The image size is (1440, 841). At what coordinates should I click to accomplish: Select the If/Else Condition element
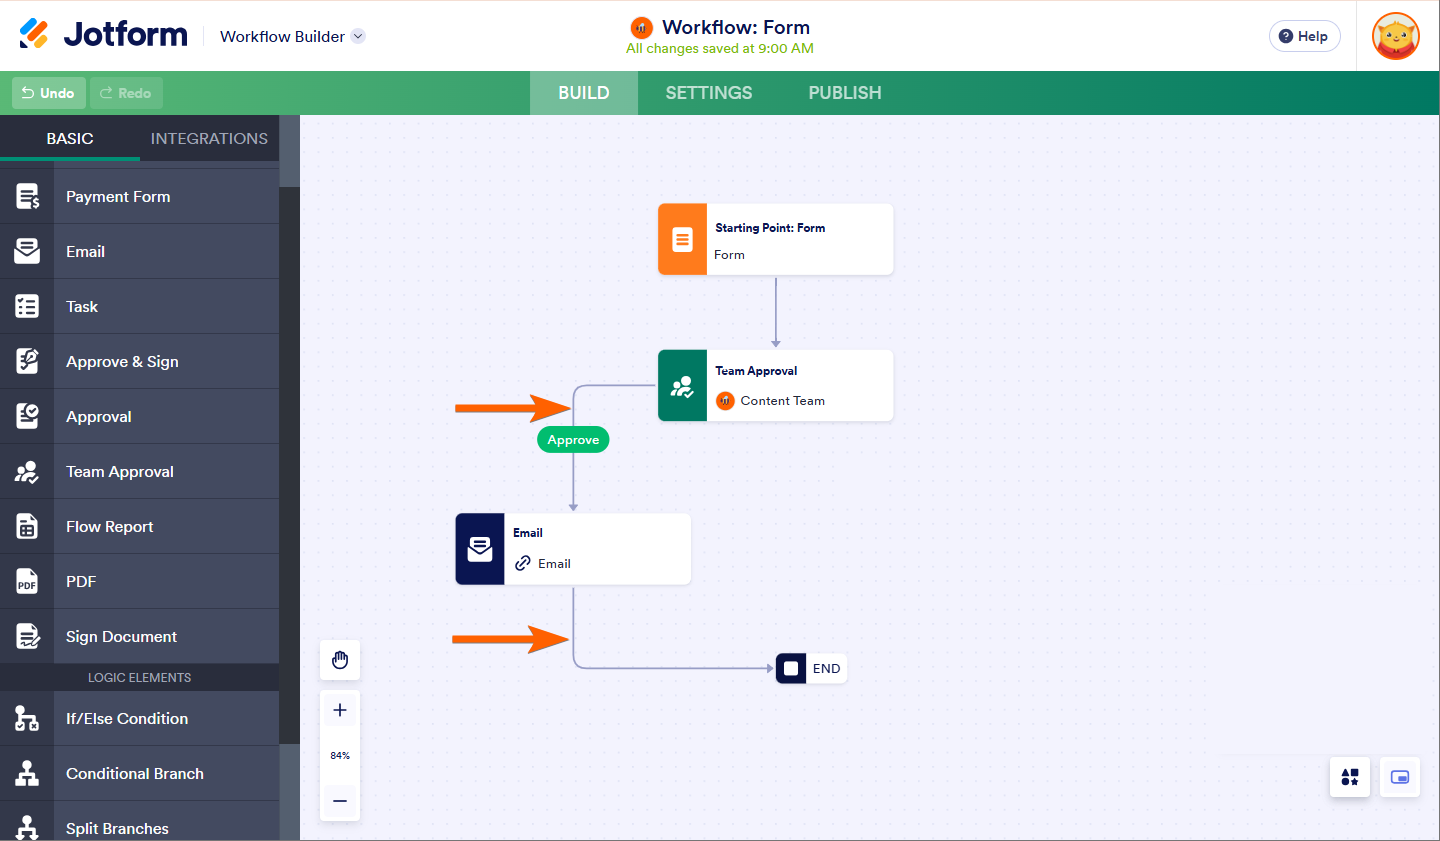pos(127,718)
